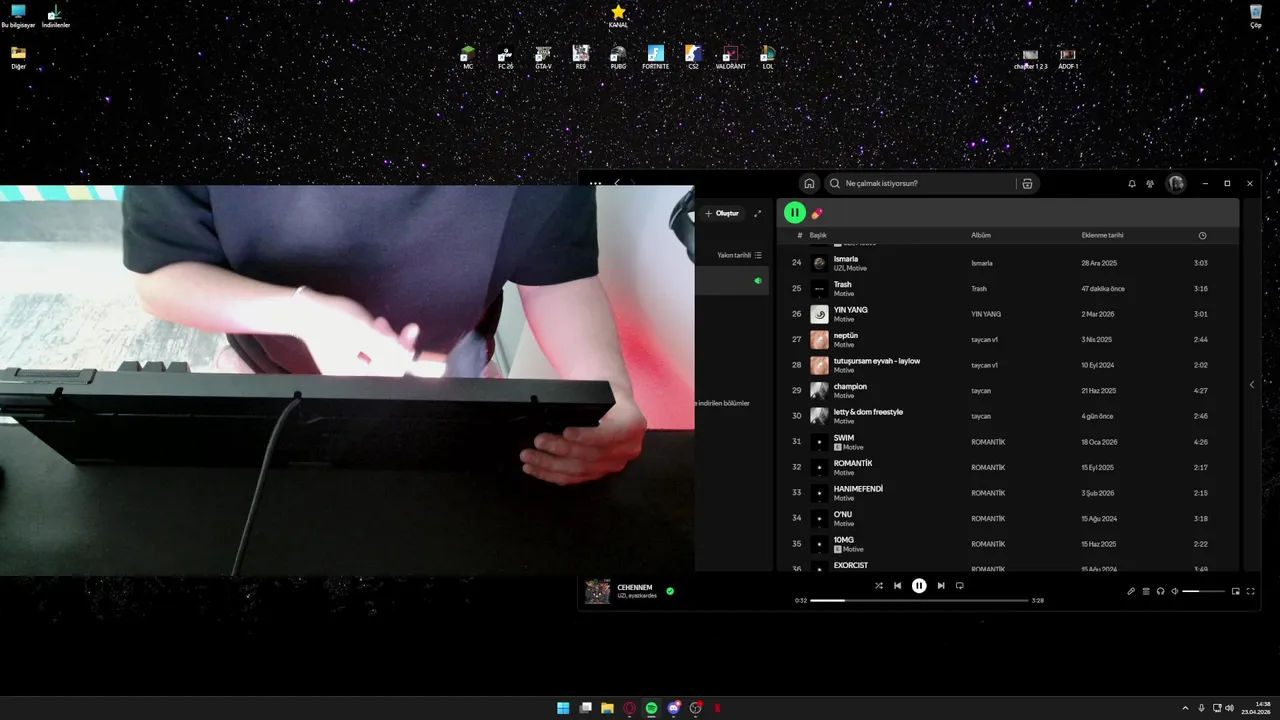Open the play queue icon
The image size is (1280, 720).
(1146, 591)
